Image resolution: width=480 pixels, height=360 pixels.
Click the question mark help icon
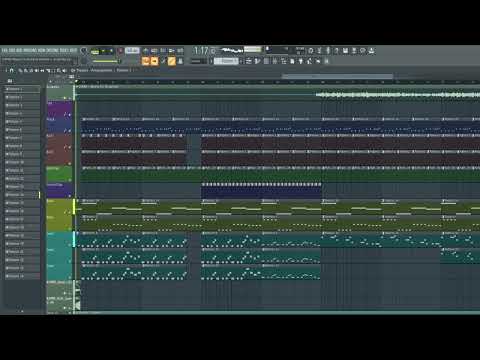336,51
